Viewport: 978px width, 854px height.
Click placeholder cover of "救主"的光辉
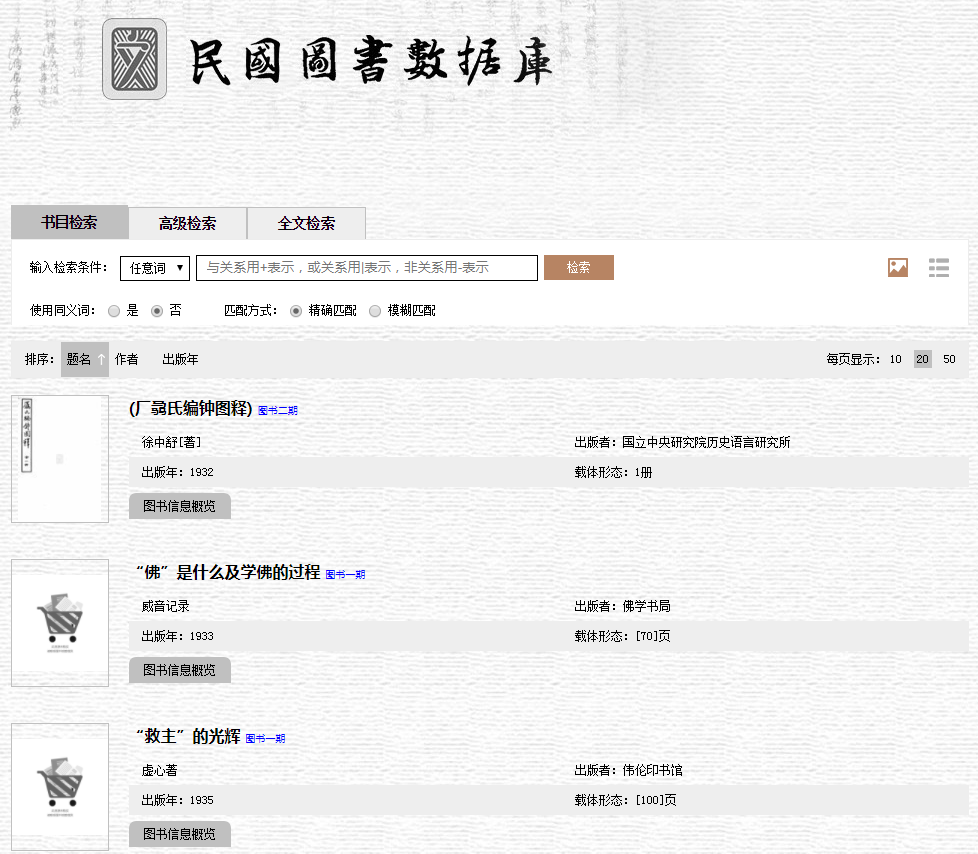[60, 786]
